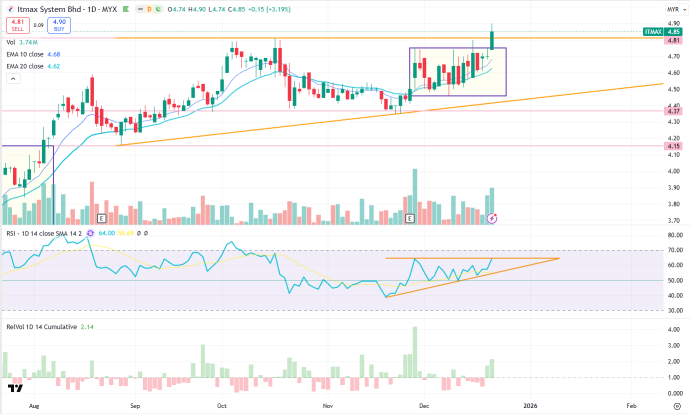Click the Itmax System Bhd symbol logo
This screenshot has width=690, height=414.
[x=11, y=9]
